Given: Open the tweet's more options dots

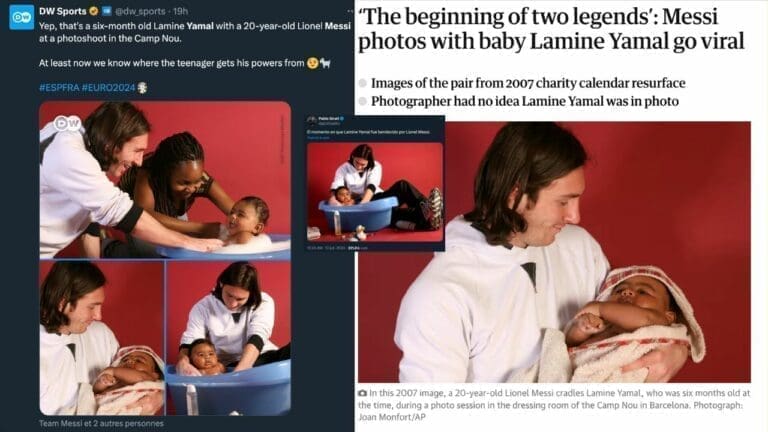Looking at the screenshot, I should [349, 11].
